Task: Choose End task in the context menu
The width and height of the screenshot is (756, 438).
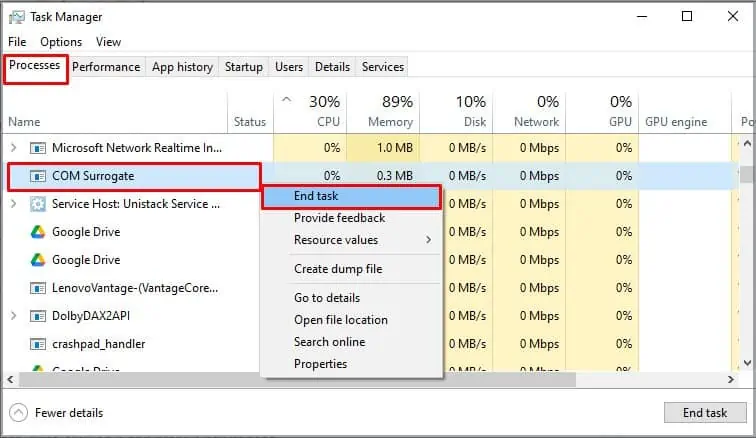Action: pos(352,196)
